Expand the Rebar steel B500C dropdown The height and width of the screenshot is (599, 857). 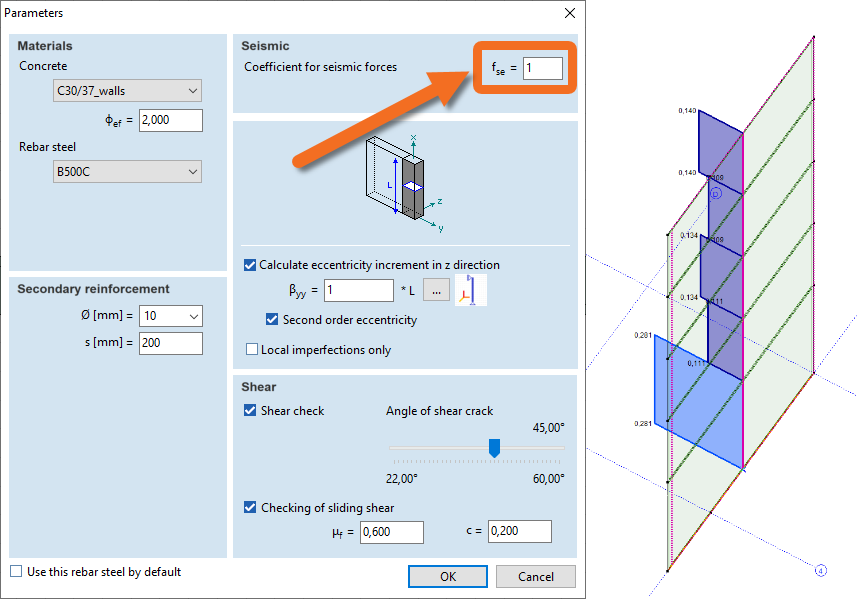[127, 172]
